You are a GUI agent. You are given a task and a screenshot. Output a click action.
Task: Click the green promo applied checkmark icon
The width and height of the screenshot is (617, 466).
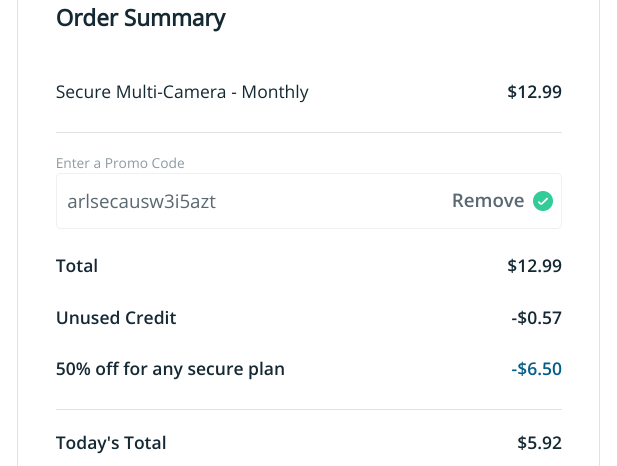pos(543,201)
